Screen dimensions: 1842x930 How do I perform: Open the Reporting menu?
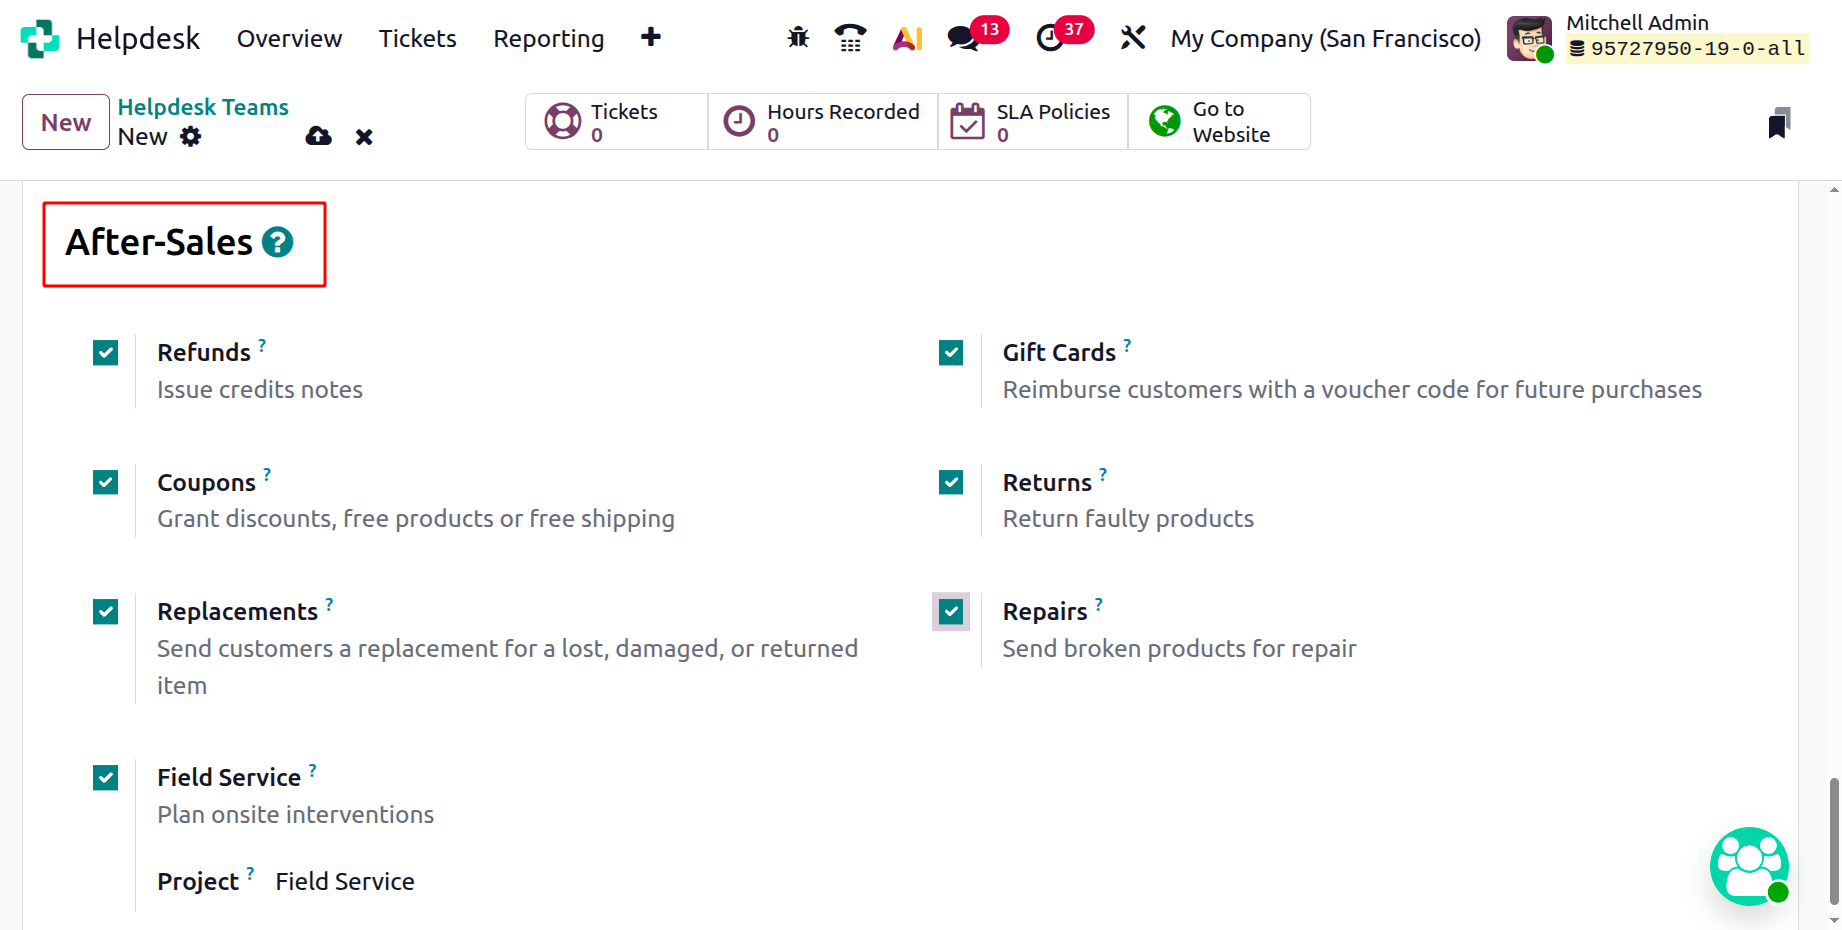[548, 38]
